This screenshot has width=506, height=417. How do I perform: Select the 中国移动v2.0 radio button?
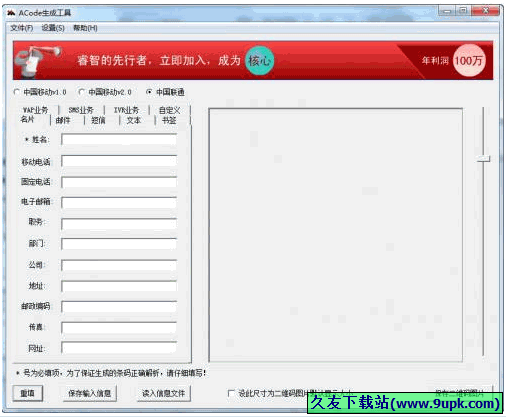click(81, 92)
